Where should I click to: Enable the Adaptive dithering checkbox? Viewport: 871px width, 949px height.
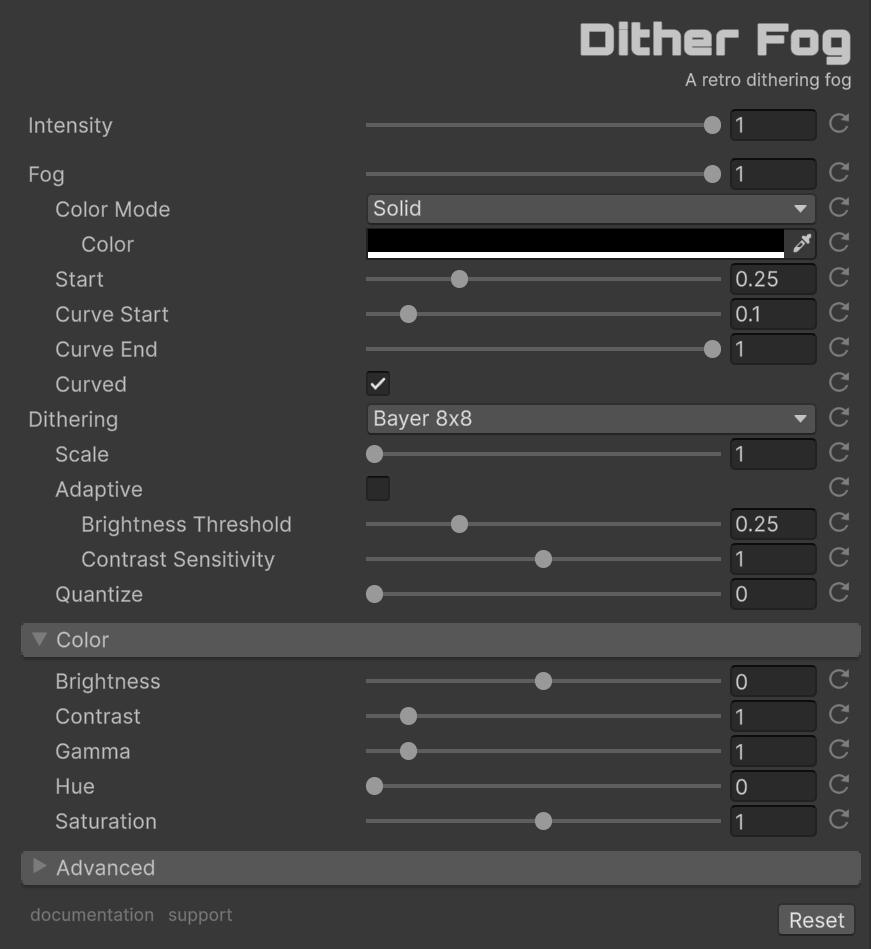pyautogui.click(x=378, y=489)
